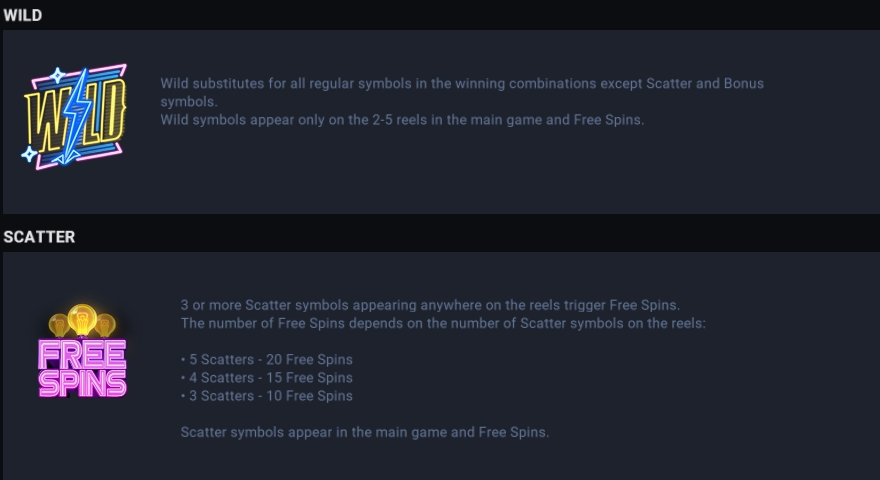This screenshot has height=480, width=880.
Task: Click the neon Wild symbol icon
Action: click(x=75, y=117)
